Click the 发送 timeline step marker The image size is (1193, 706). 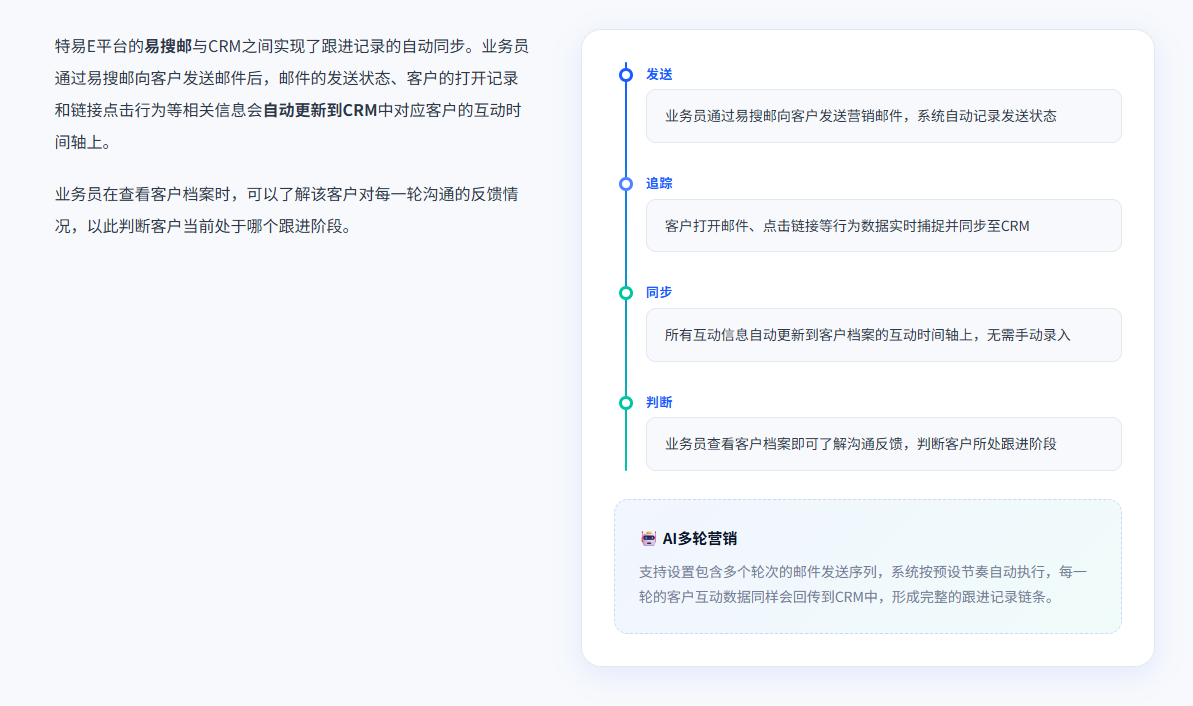click(x=625, y=75)
